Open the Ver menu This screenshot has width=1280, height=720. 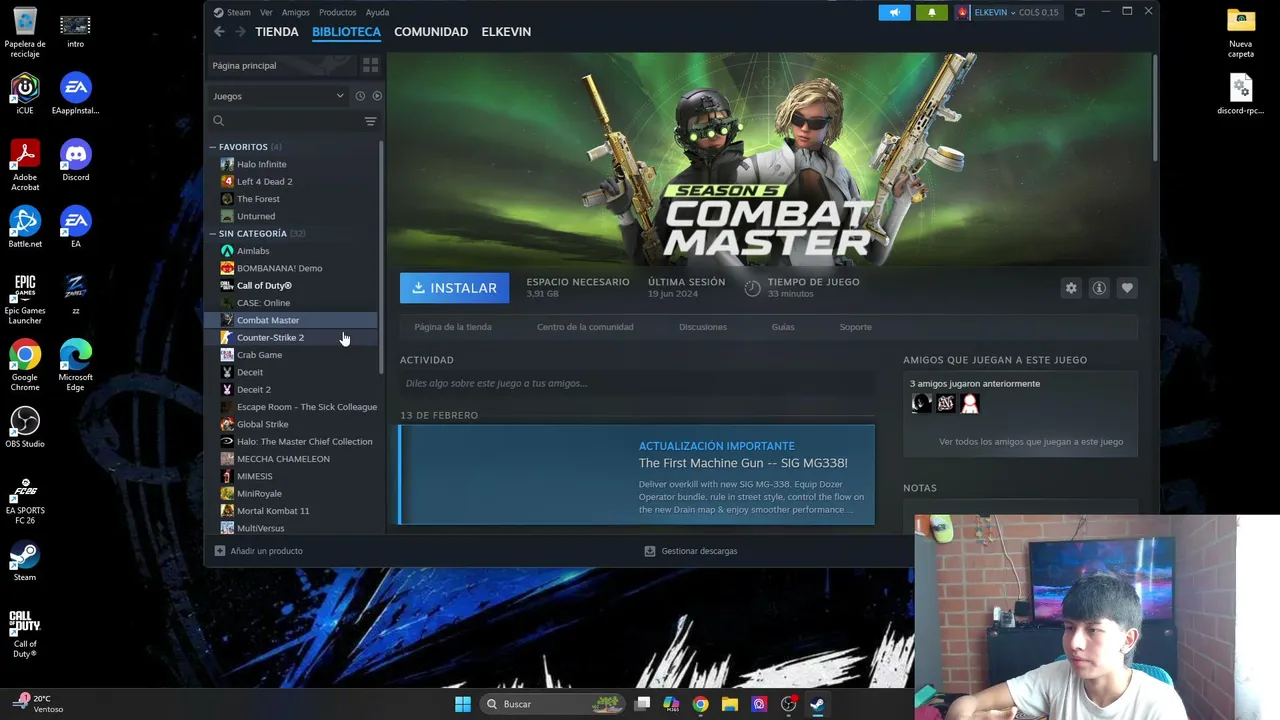point(266,12)
